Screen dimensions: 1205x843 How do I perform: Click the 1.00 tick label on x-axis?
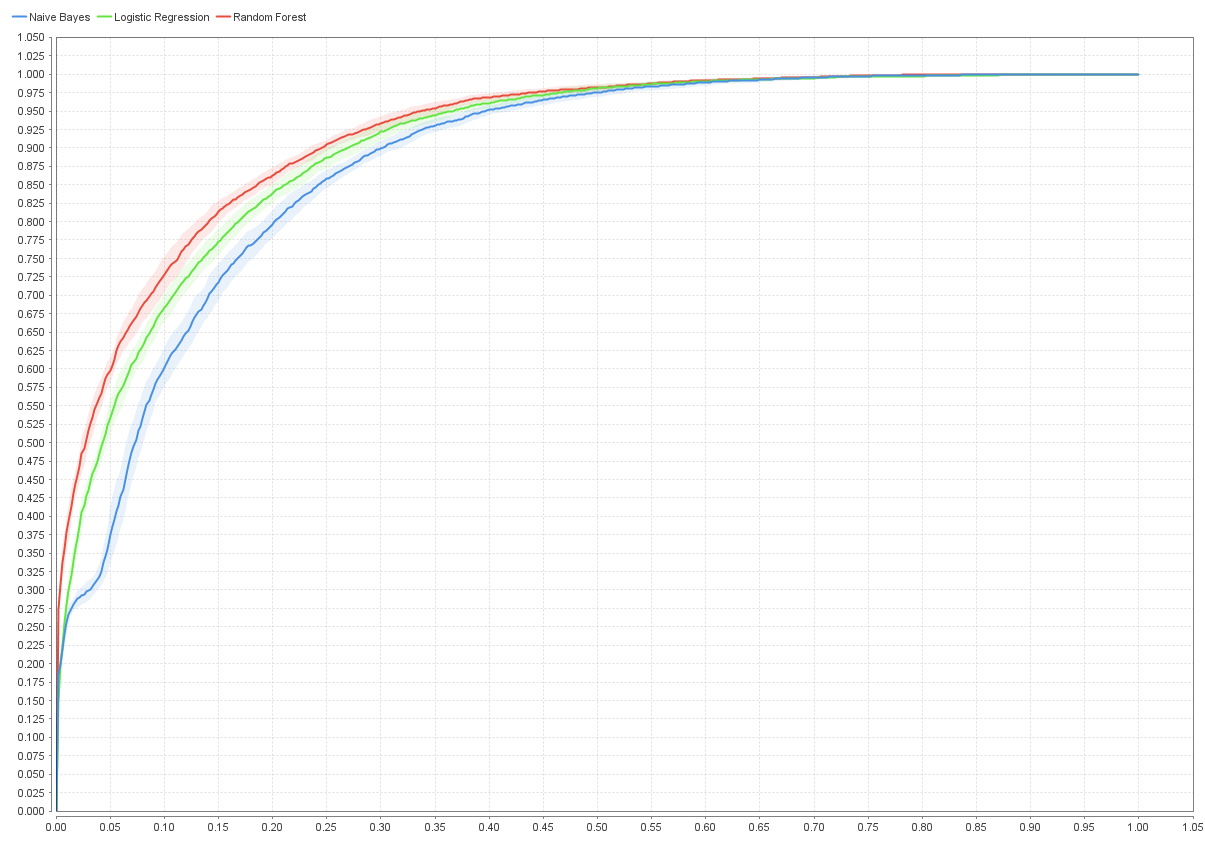tap(1138, 827)
